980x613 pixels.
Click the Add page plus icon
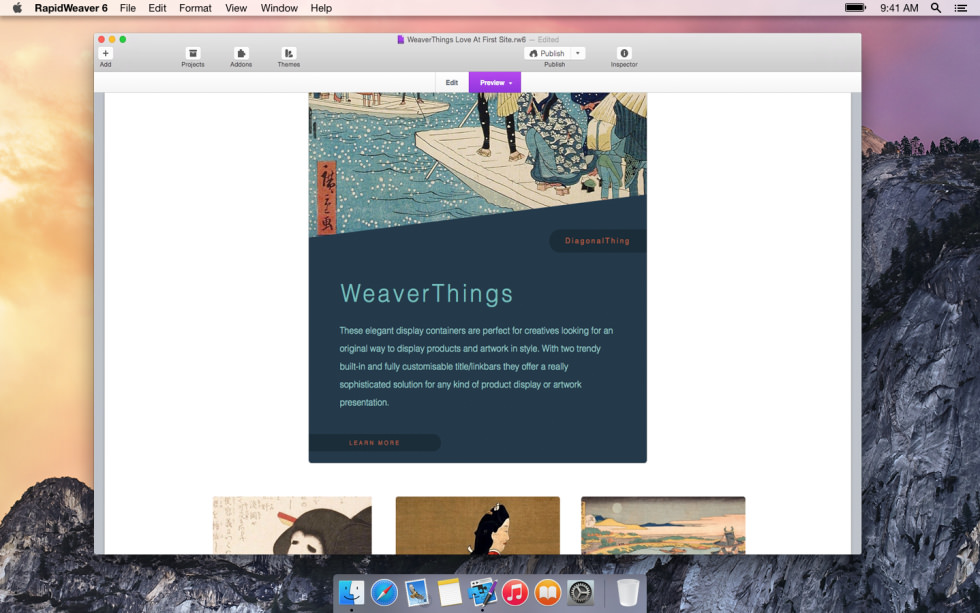point(106,54)
